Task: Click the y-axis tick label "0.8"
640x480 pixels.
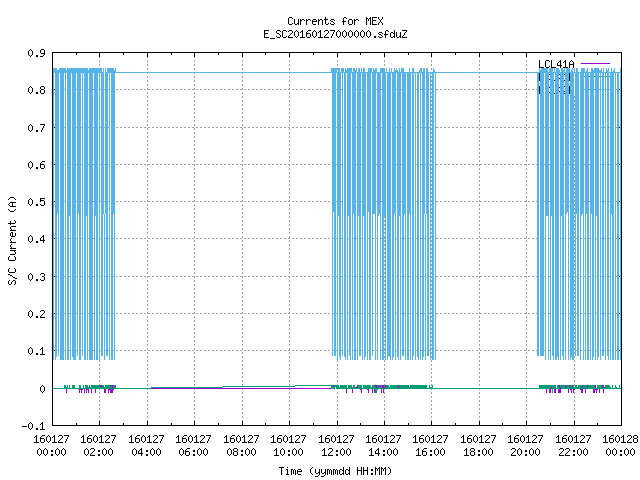Action: click(36, 90)
